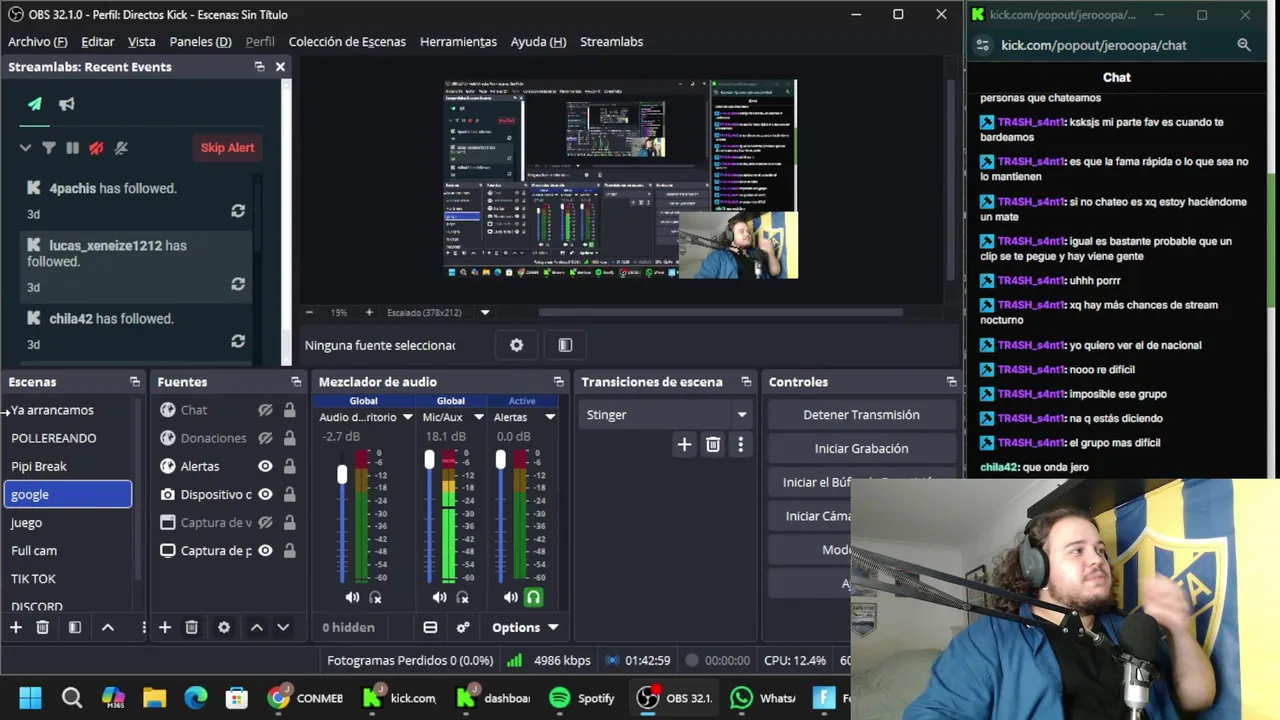This screenshot has width=1280, height=720.
Task: Toggle Mic/Aux monitoring headphone icon
Action: pos(462,597)
